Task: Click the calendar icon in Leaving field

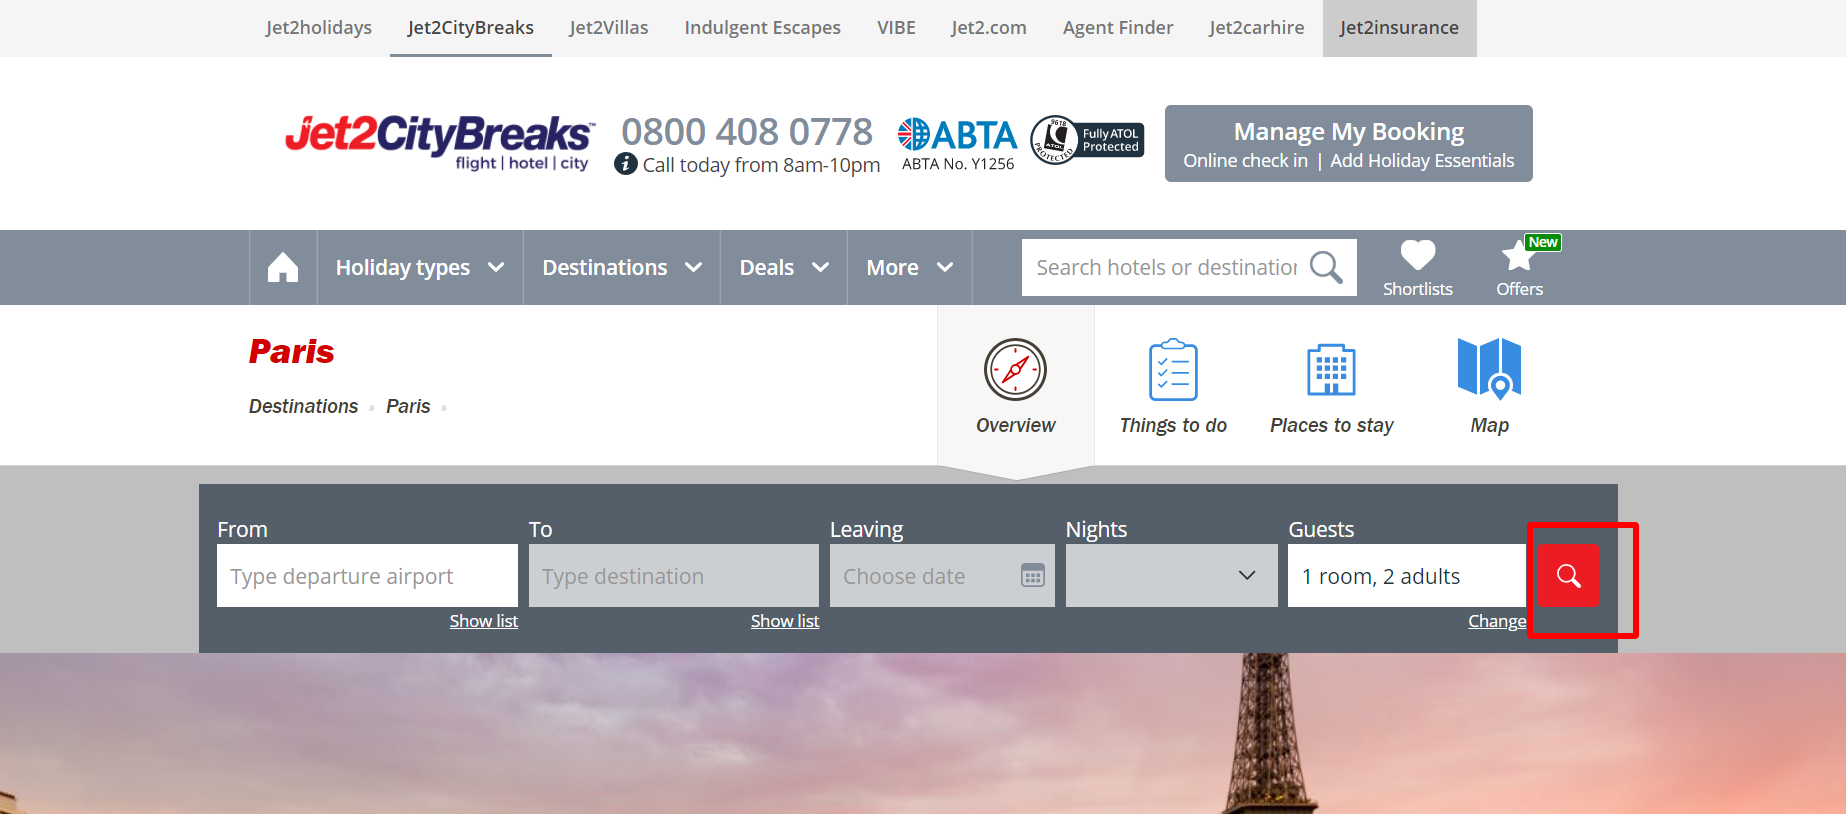Action: click(x=1033, y=576)
